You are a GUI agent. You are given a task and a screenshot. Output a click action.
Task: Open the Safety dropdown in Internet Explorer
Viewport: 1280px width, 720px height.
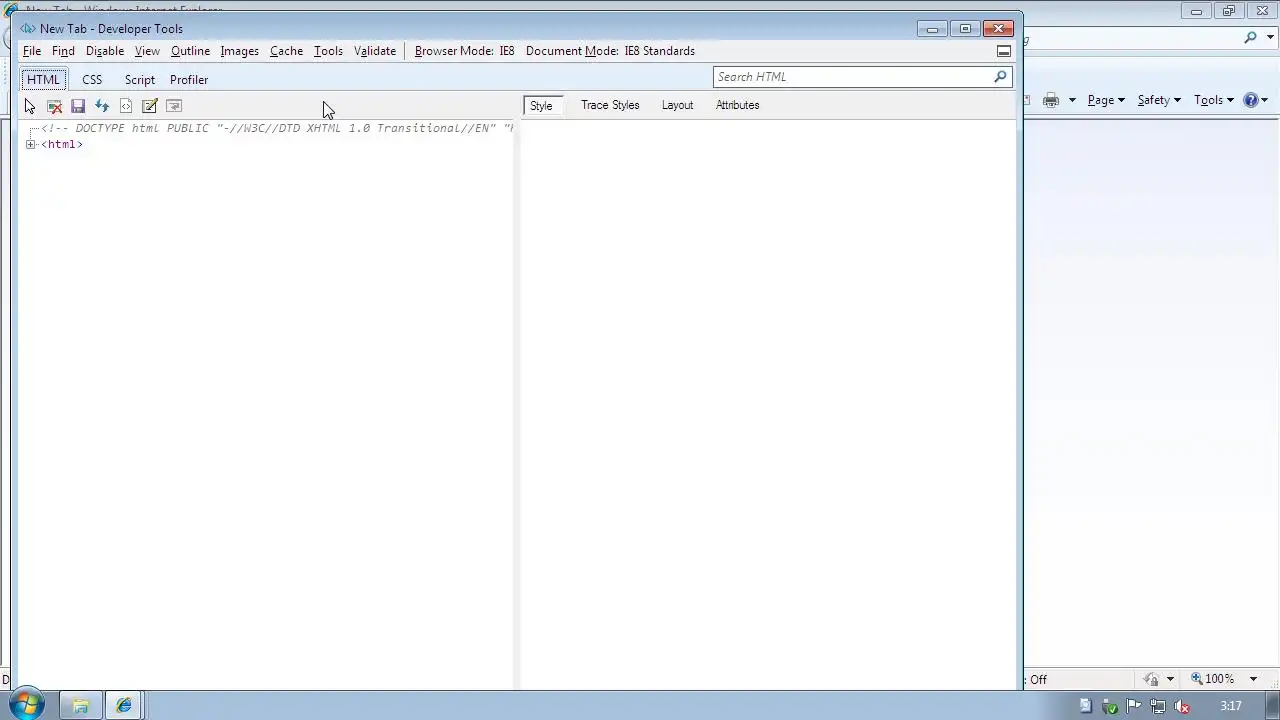[x=1159, y=100]
